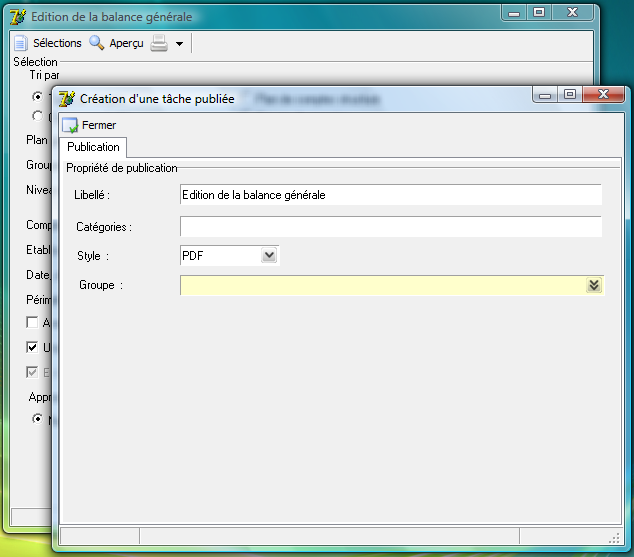Click the Style : label
The image size is (634, 557).
93,256
